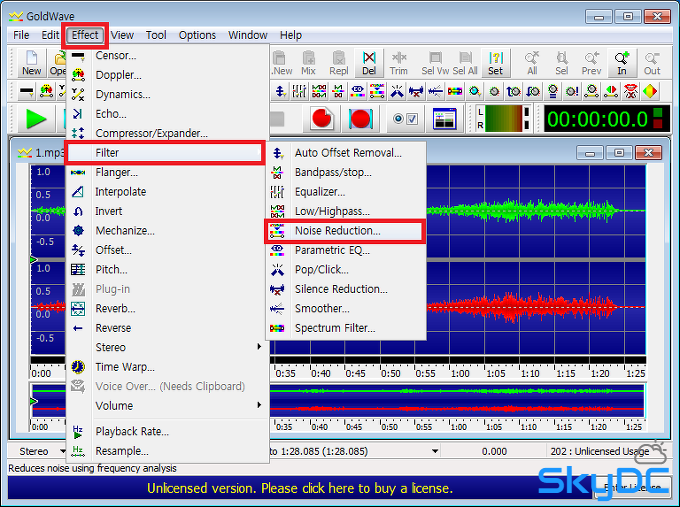Open Reverb effect

tap(167, 309)
